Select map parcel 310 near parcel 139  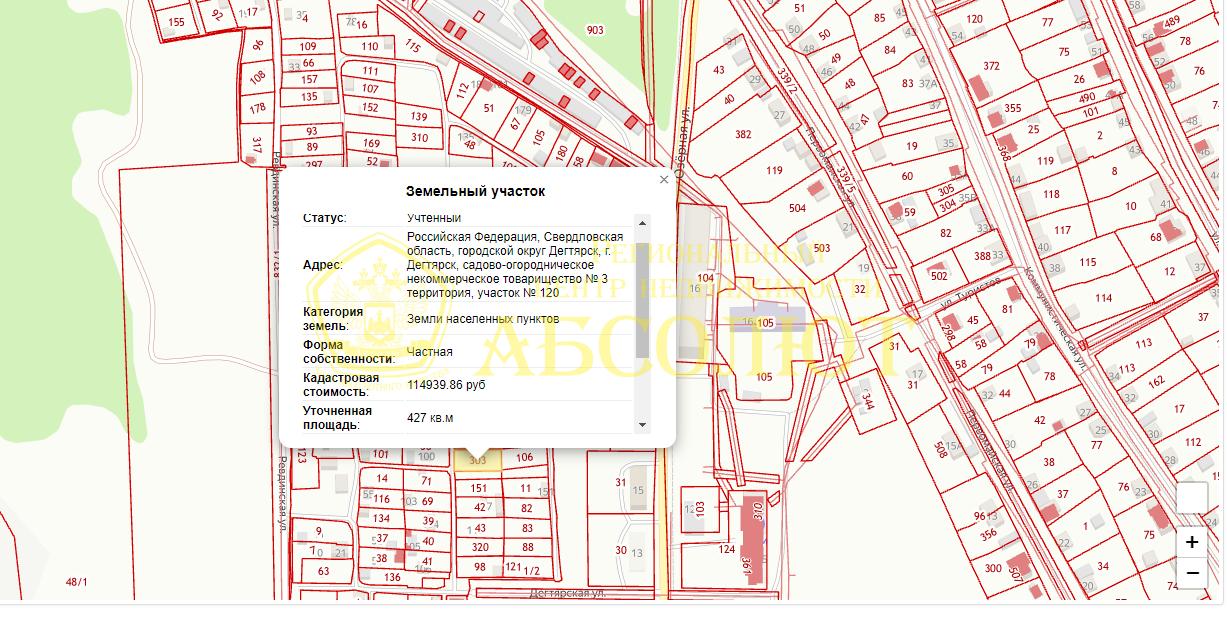(x=419, y=138)
